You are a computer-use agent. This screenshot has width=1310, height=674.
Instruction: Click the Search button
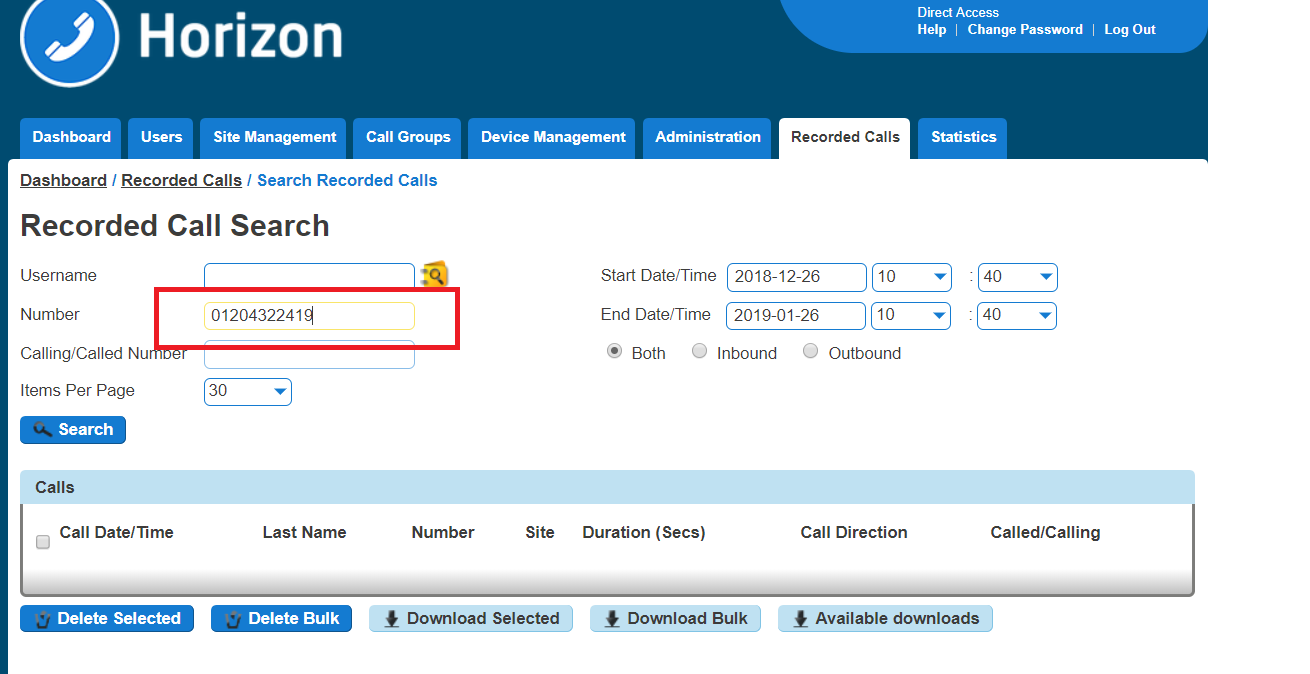coord(73,430)
